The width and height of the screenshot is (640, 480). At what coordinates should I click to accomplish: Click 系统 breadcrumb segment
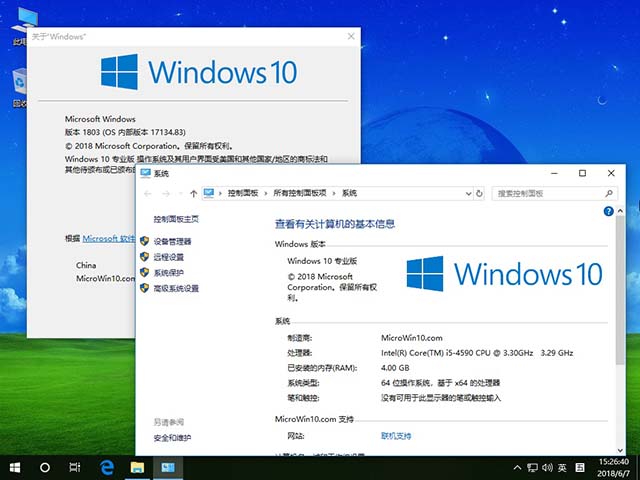349,193
